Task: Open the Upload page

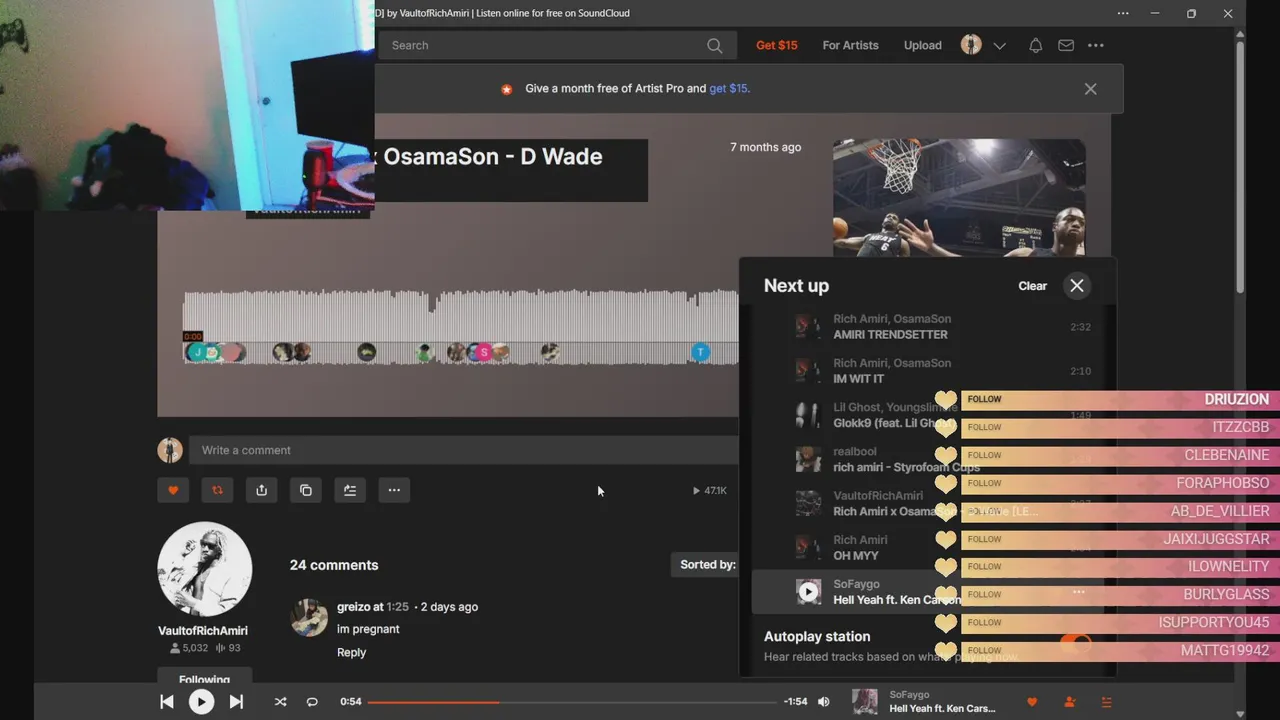Action: point(922,45)
